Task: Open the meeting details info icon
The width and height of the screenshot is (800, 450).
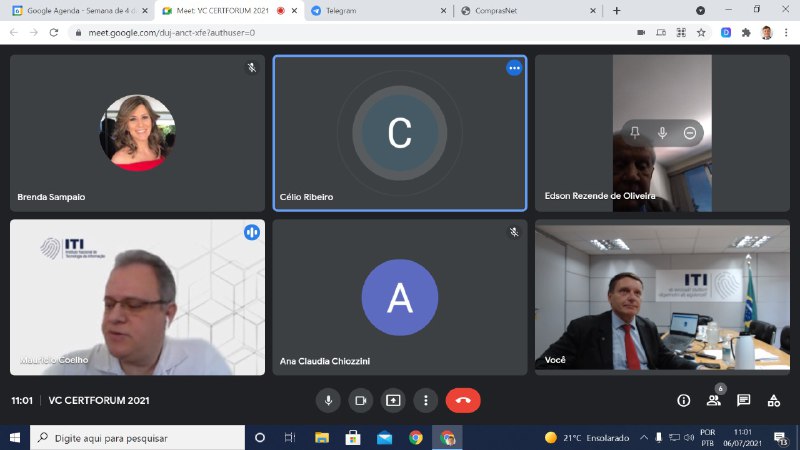Action: pos(684,400)
